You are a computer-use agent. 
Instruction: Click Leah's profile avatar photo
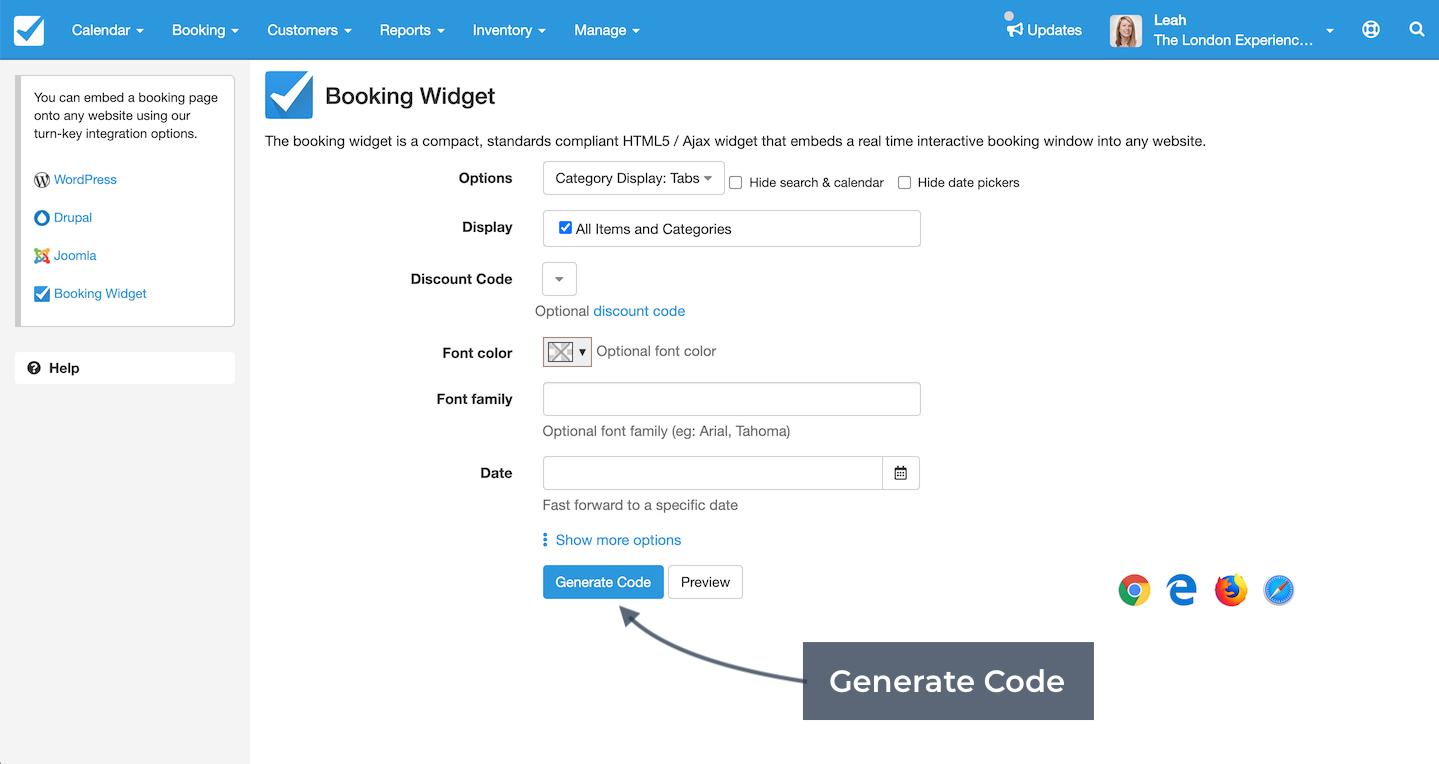1126,31
